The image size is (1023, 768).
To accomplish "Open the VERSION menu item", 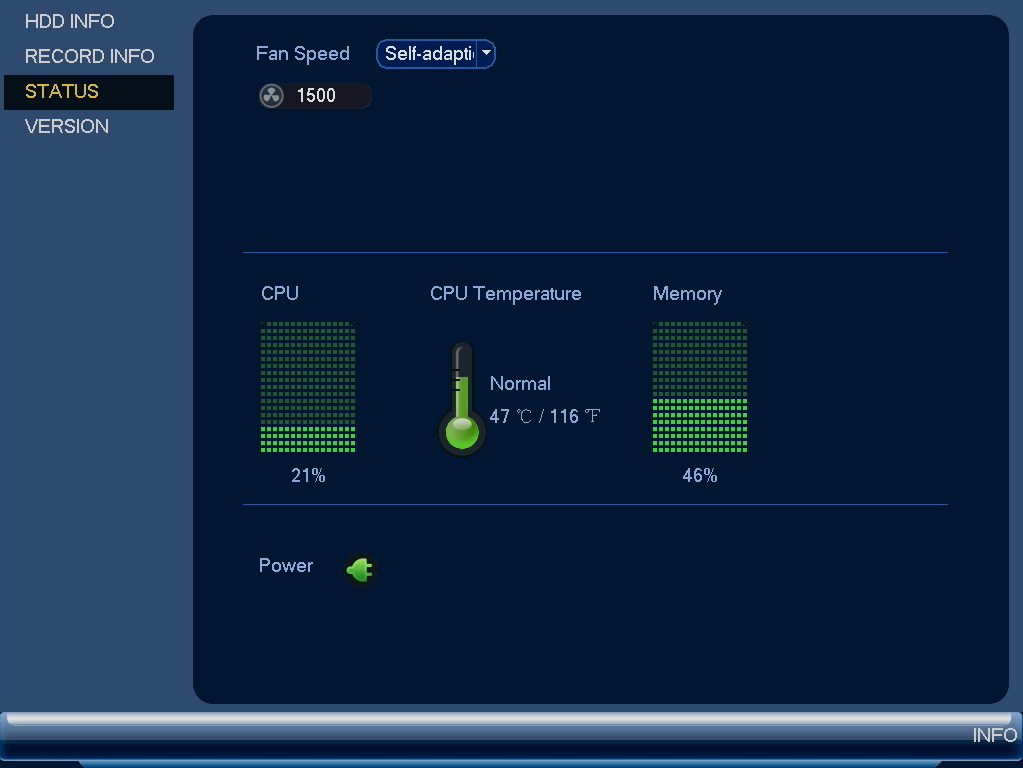I will 67,126.
